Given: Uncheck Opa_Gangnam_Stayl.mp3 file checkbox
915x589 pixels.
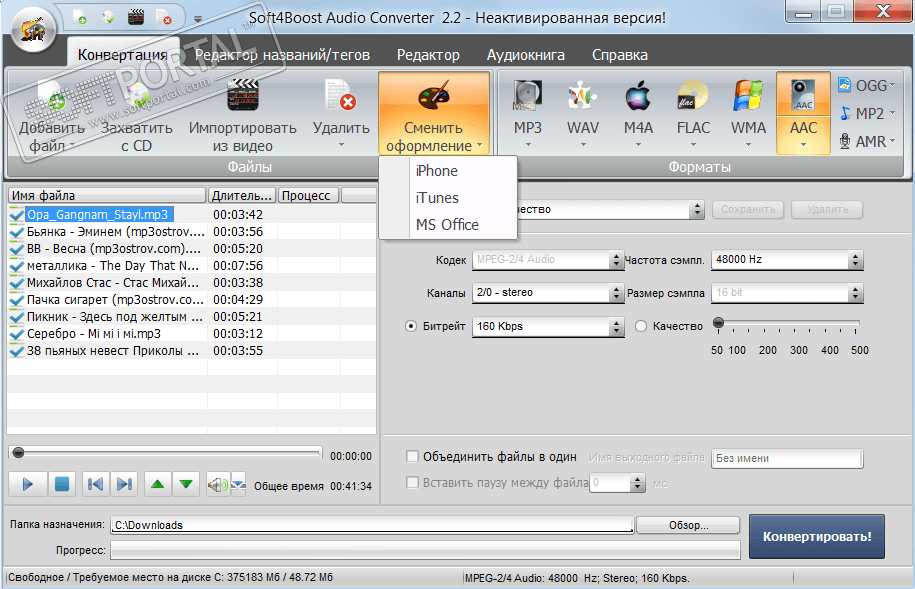Looking at the screenshot, I should [17, 215].
